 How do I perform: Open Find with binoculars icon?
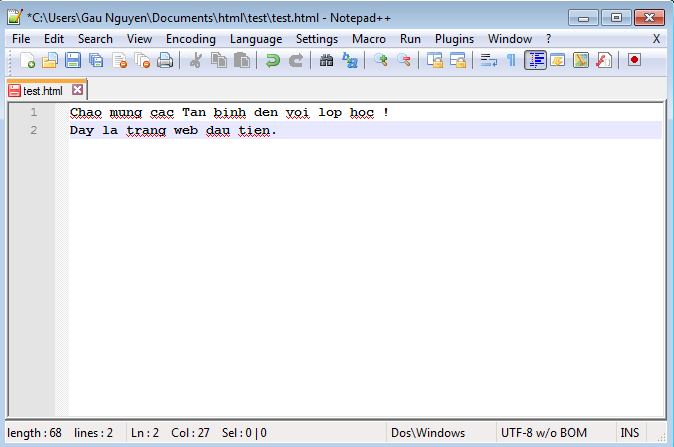(x=327, y=60)
